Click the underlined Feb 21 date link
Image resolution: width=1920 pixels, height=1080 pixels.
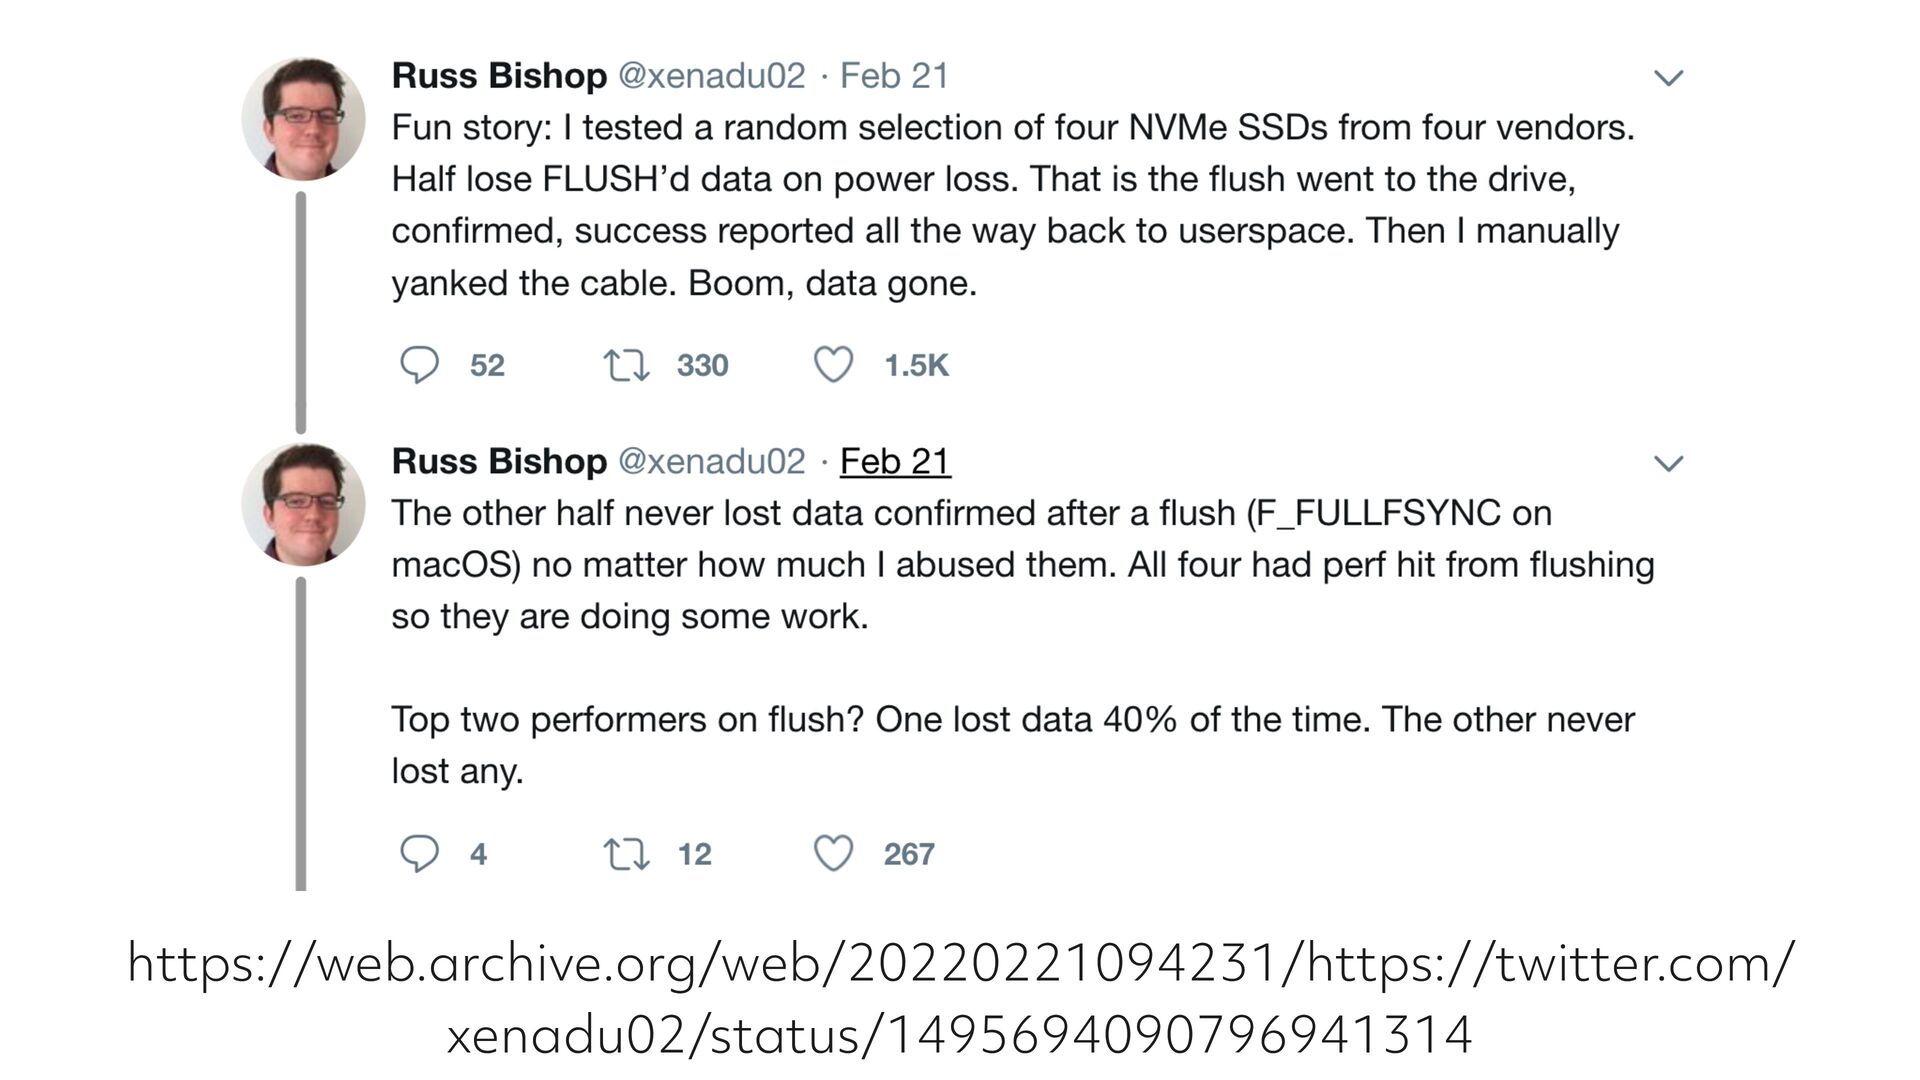point(895,461)
